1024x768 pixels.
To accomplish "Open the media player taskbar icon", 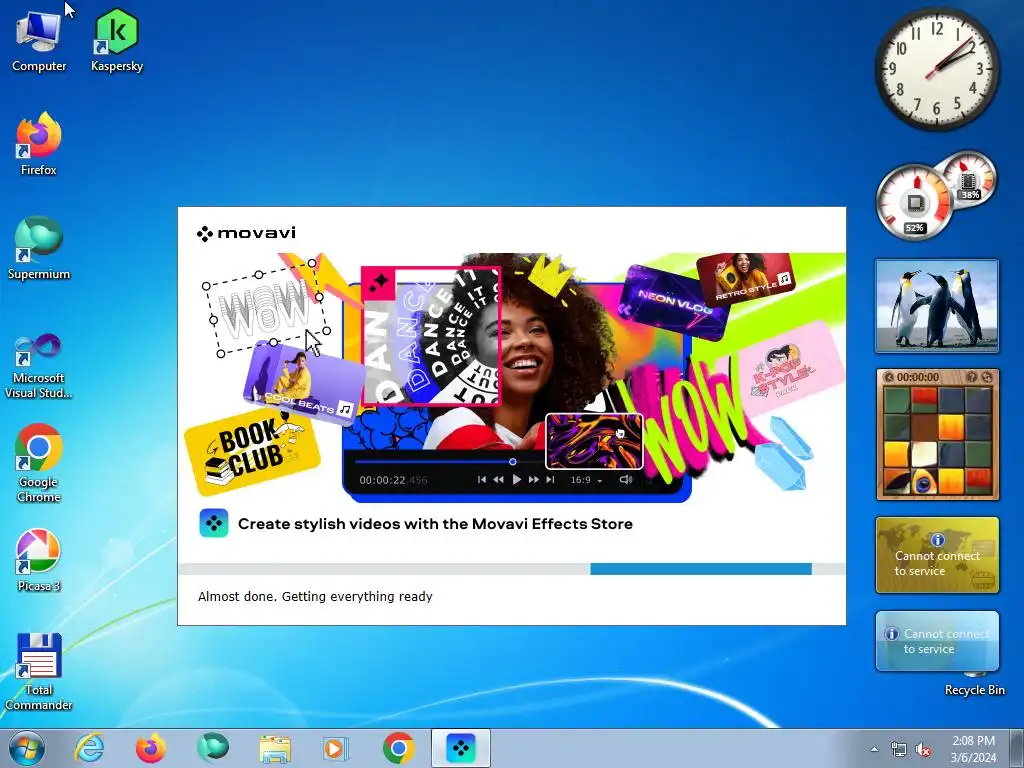I will (x=337, y=748).
